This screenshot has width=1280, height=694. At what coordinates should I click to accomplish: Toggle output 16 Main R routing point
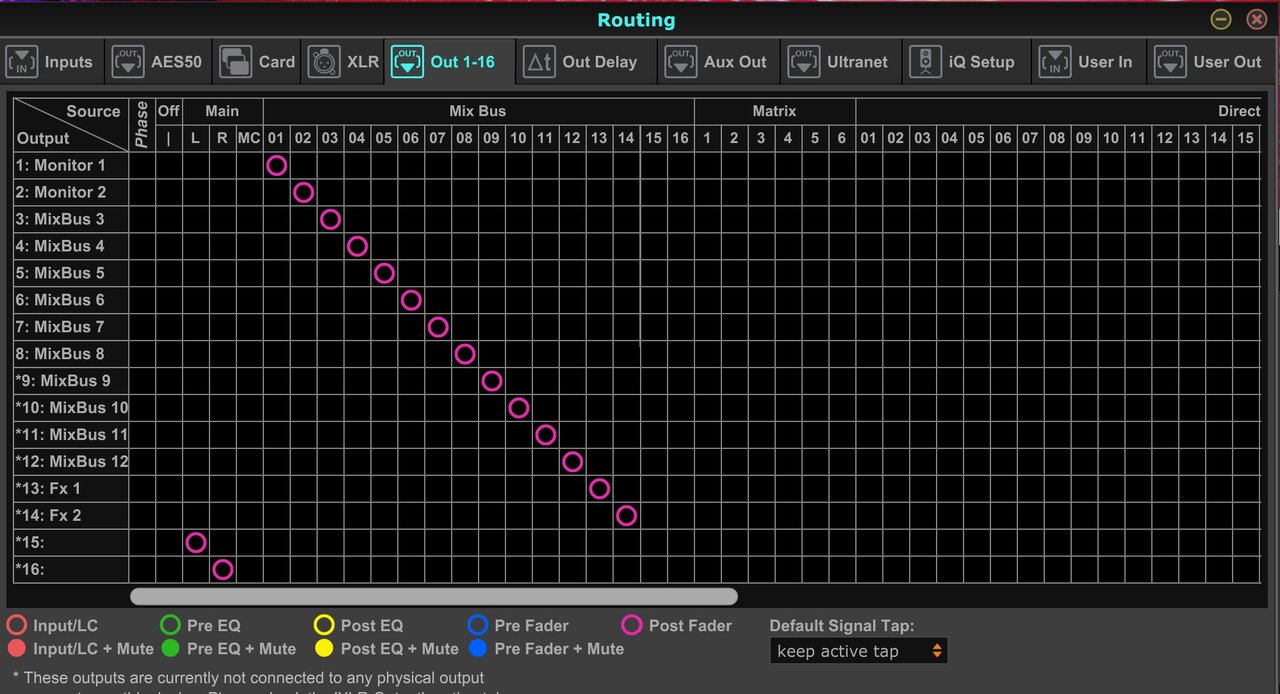pyautogui.click(x=223, y=570)
